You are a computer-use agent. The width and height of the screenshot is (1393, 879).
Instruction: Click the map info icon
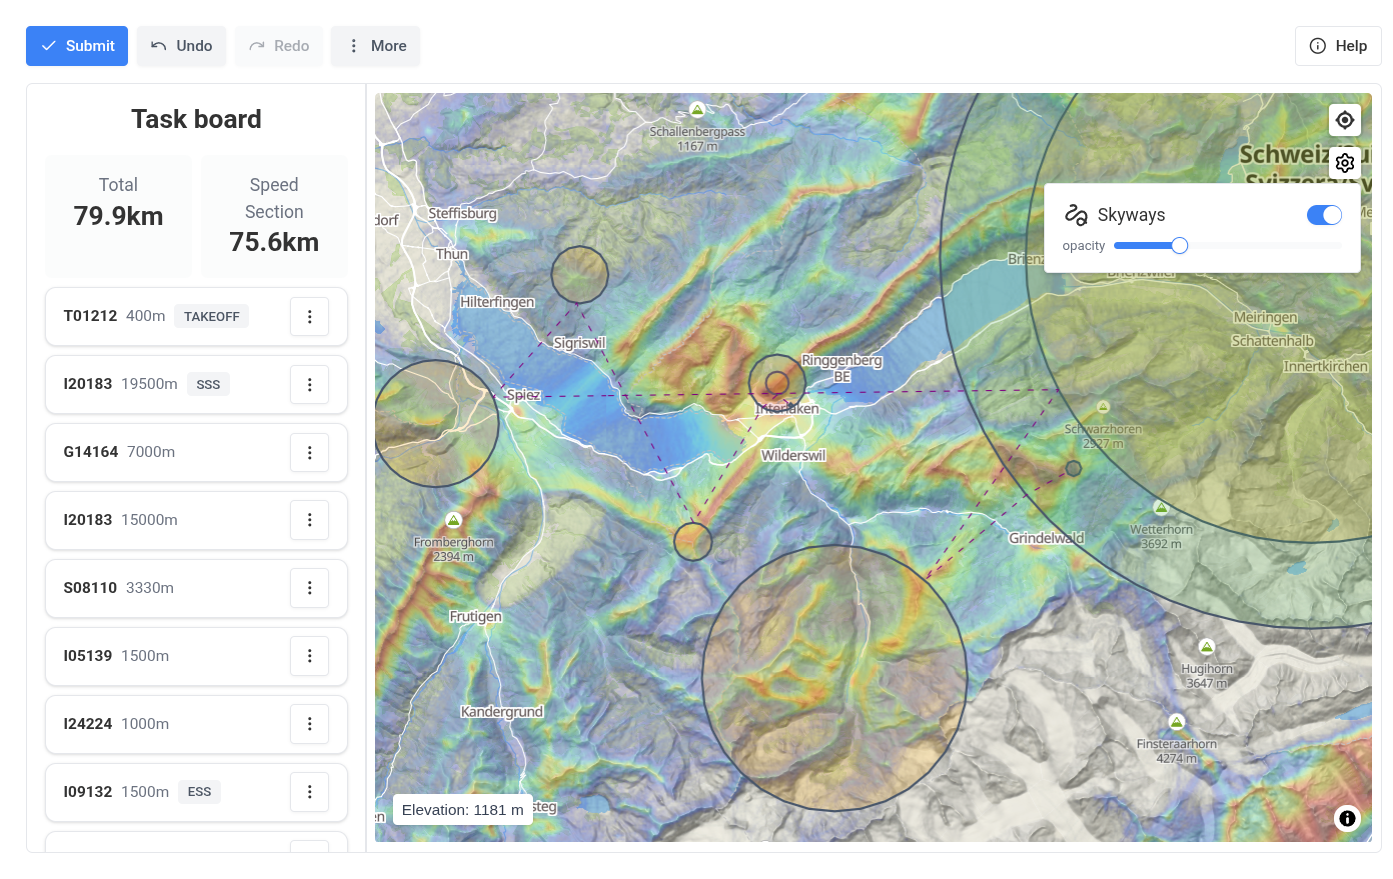tap(1347, 818)
